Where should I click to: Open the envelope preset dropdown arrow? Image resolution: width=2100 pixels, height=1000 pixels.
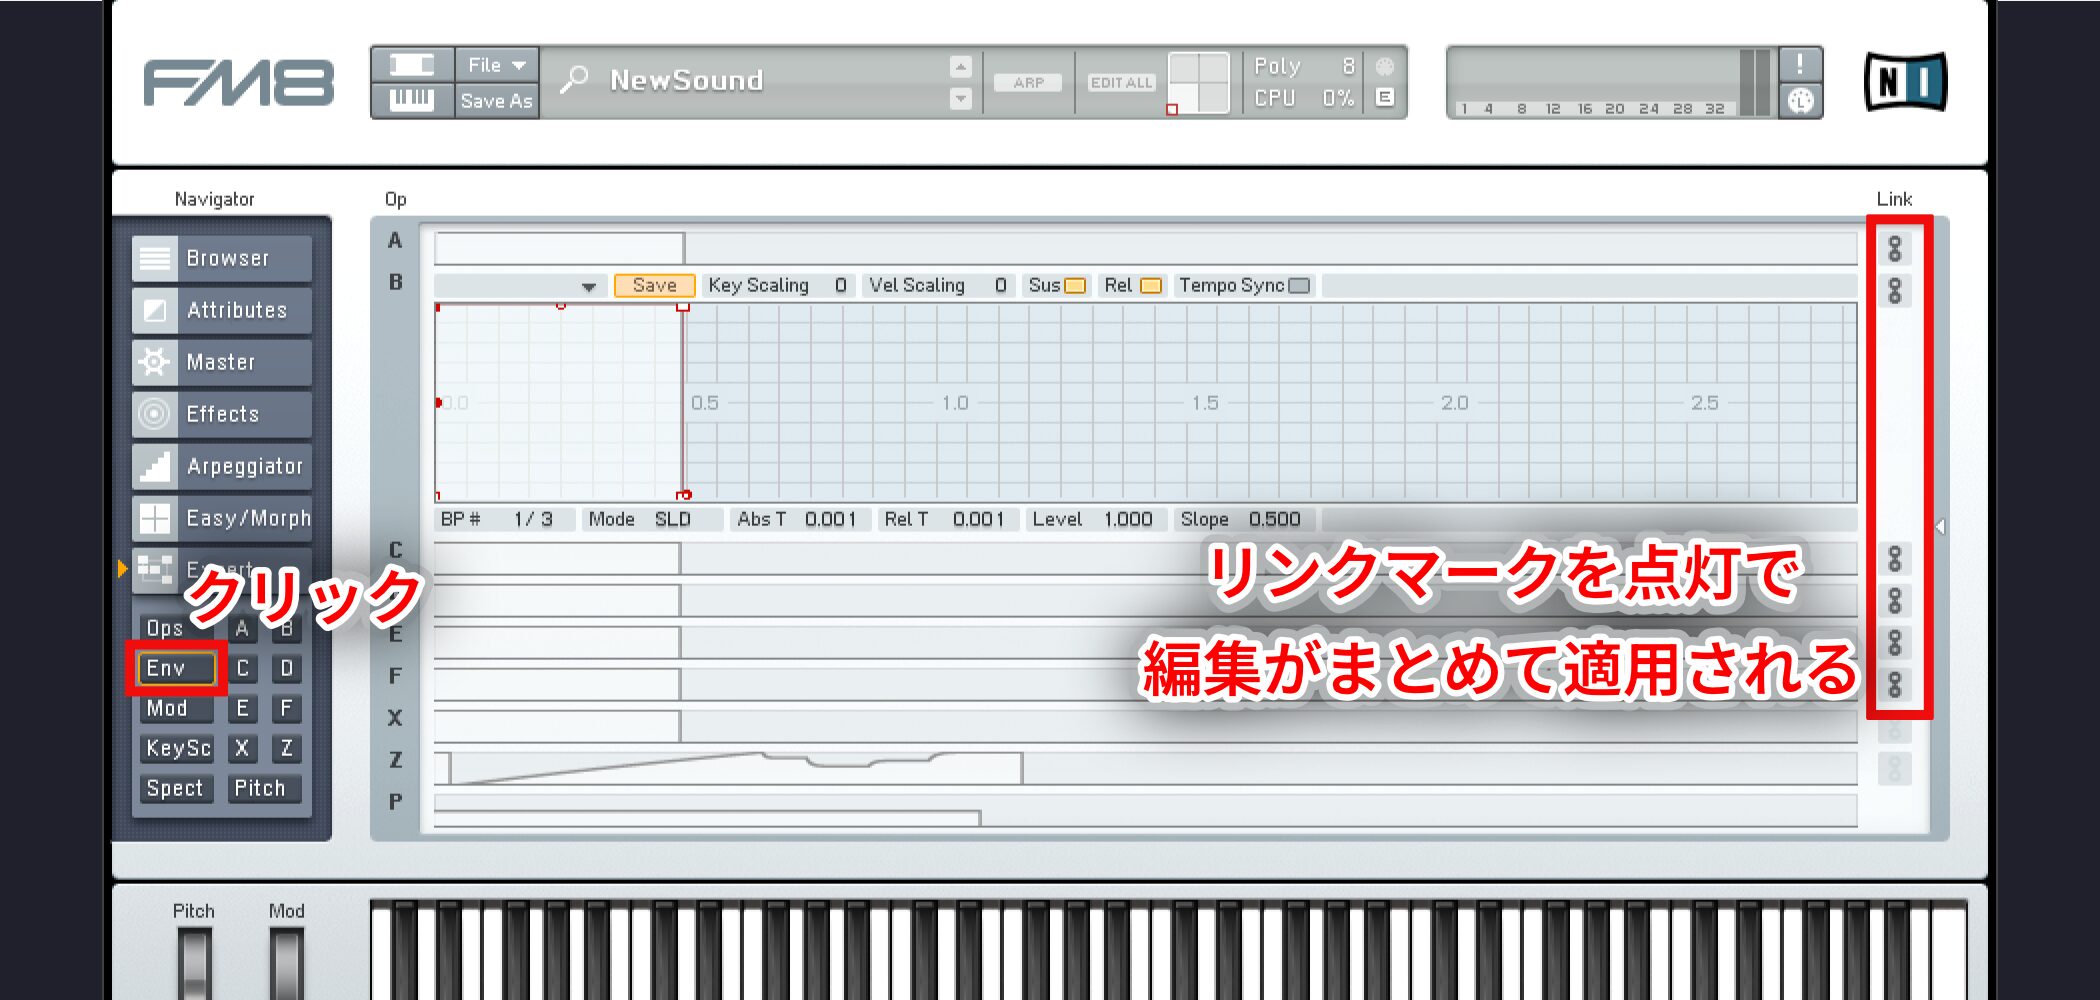tap(589, 287)
